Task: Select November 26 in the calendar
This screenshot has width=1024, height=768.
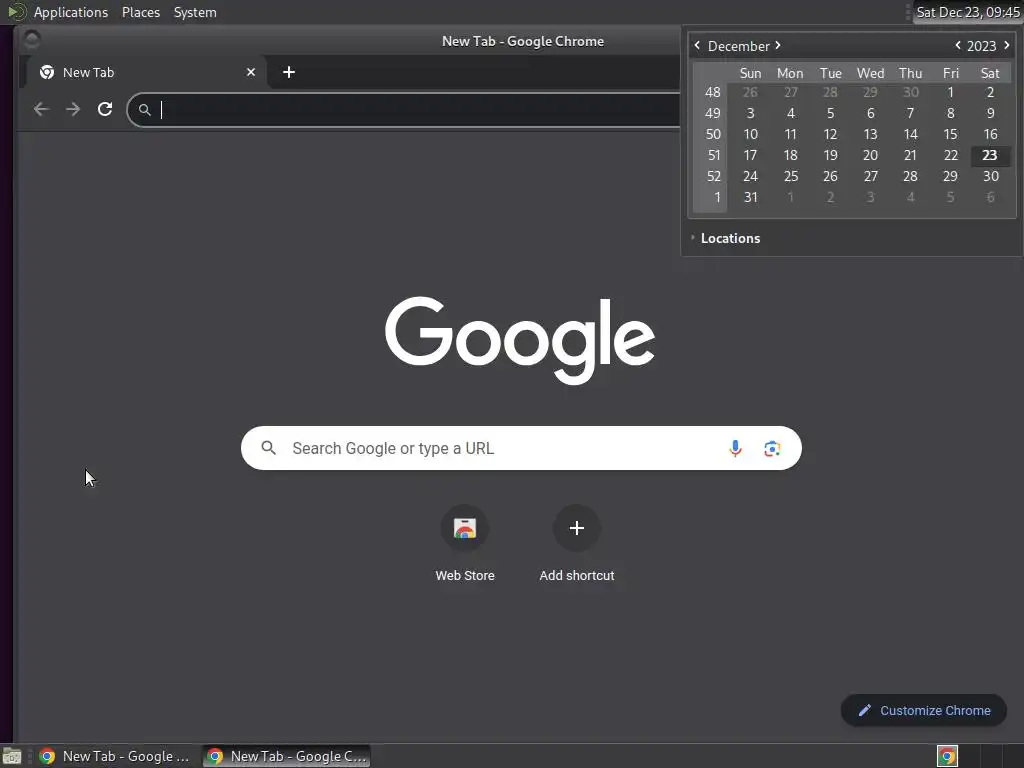Action: [x=750, y=93]
